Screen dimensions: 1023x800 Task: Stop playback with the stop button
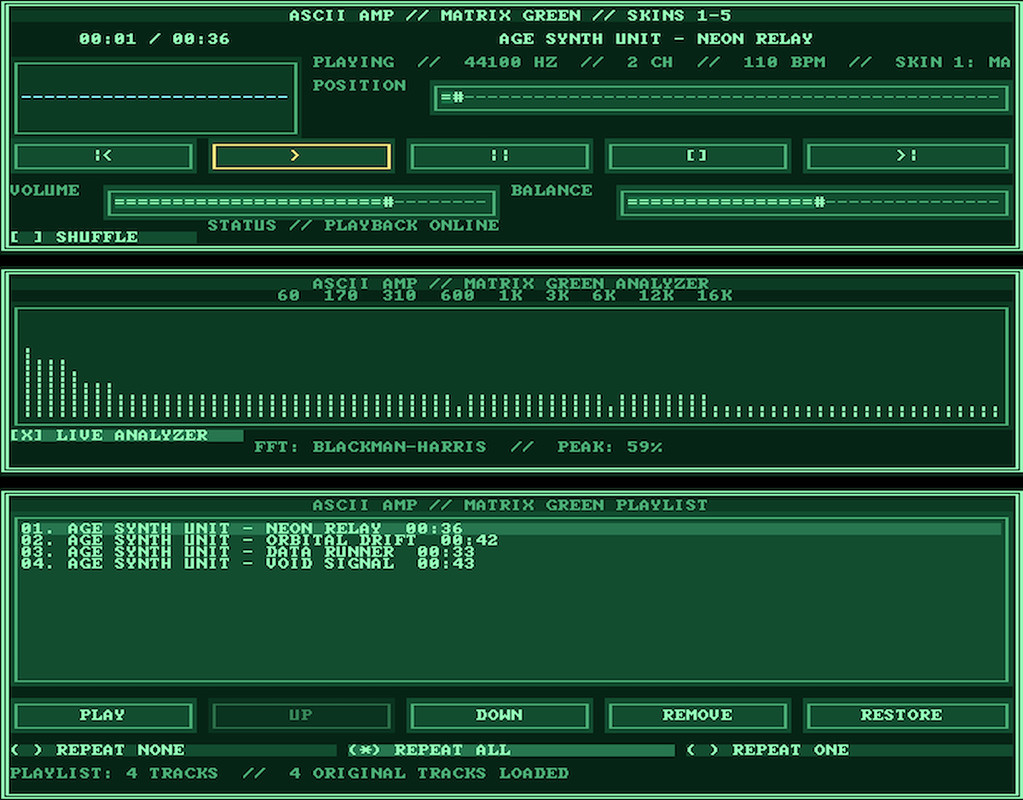(697, 156)
